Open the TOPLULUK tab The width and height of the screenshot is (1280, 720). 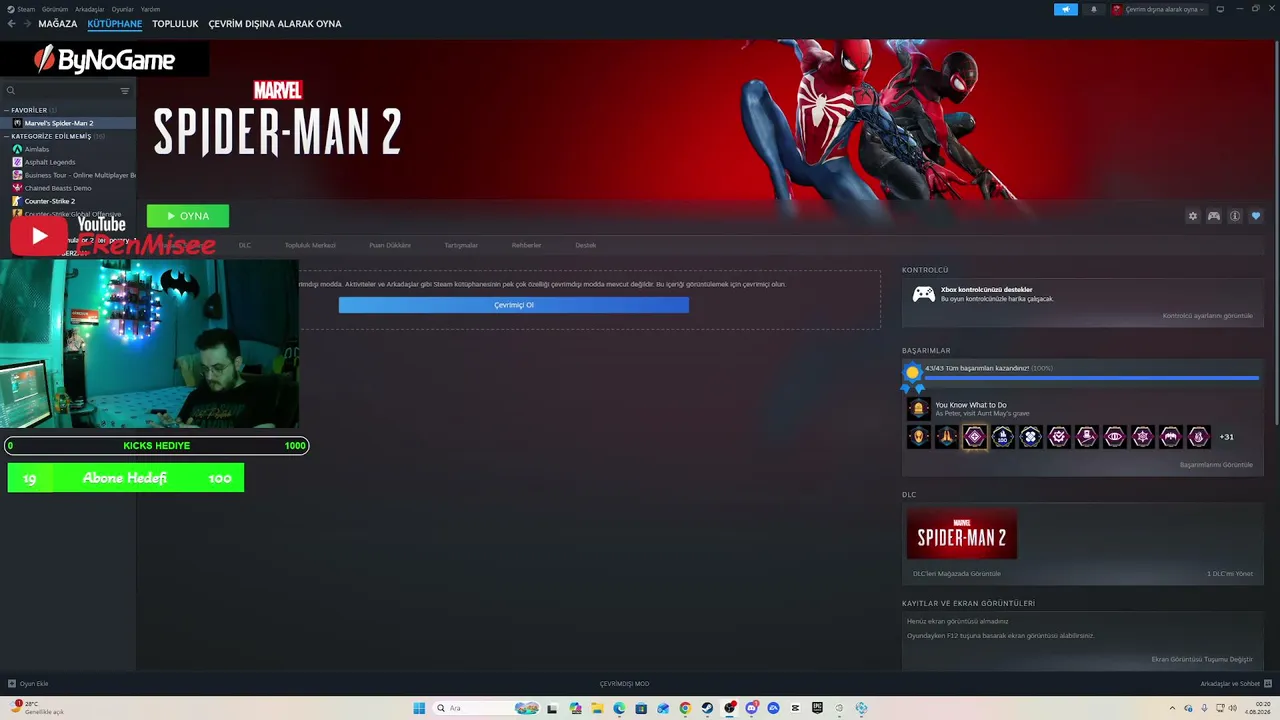click(x=175, y=24)
